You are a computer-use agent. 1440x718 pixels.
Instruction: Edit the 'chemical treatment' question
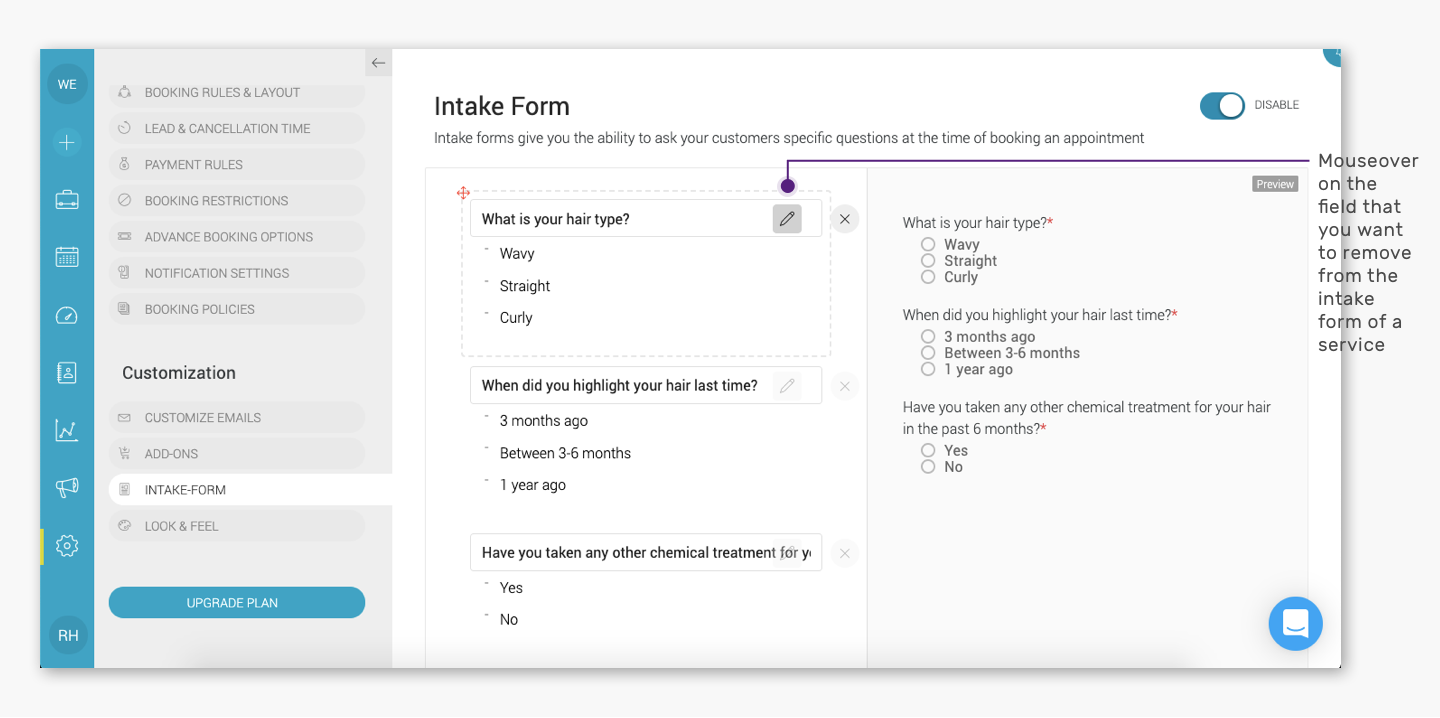[x=787, y=552]
